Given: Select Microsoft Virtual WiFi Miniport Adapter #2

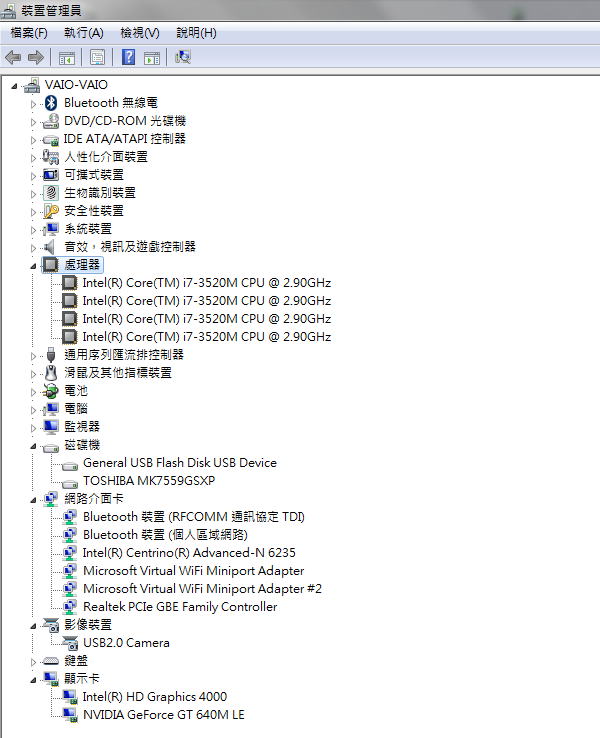Looking at the screenshot, I should click(202, 589).
